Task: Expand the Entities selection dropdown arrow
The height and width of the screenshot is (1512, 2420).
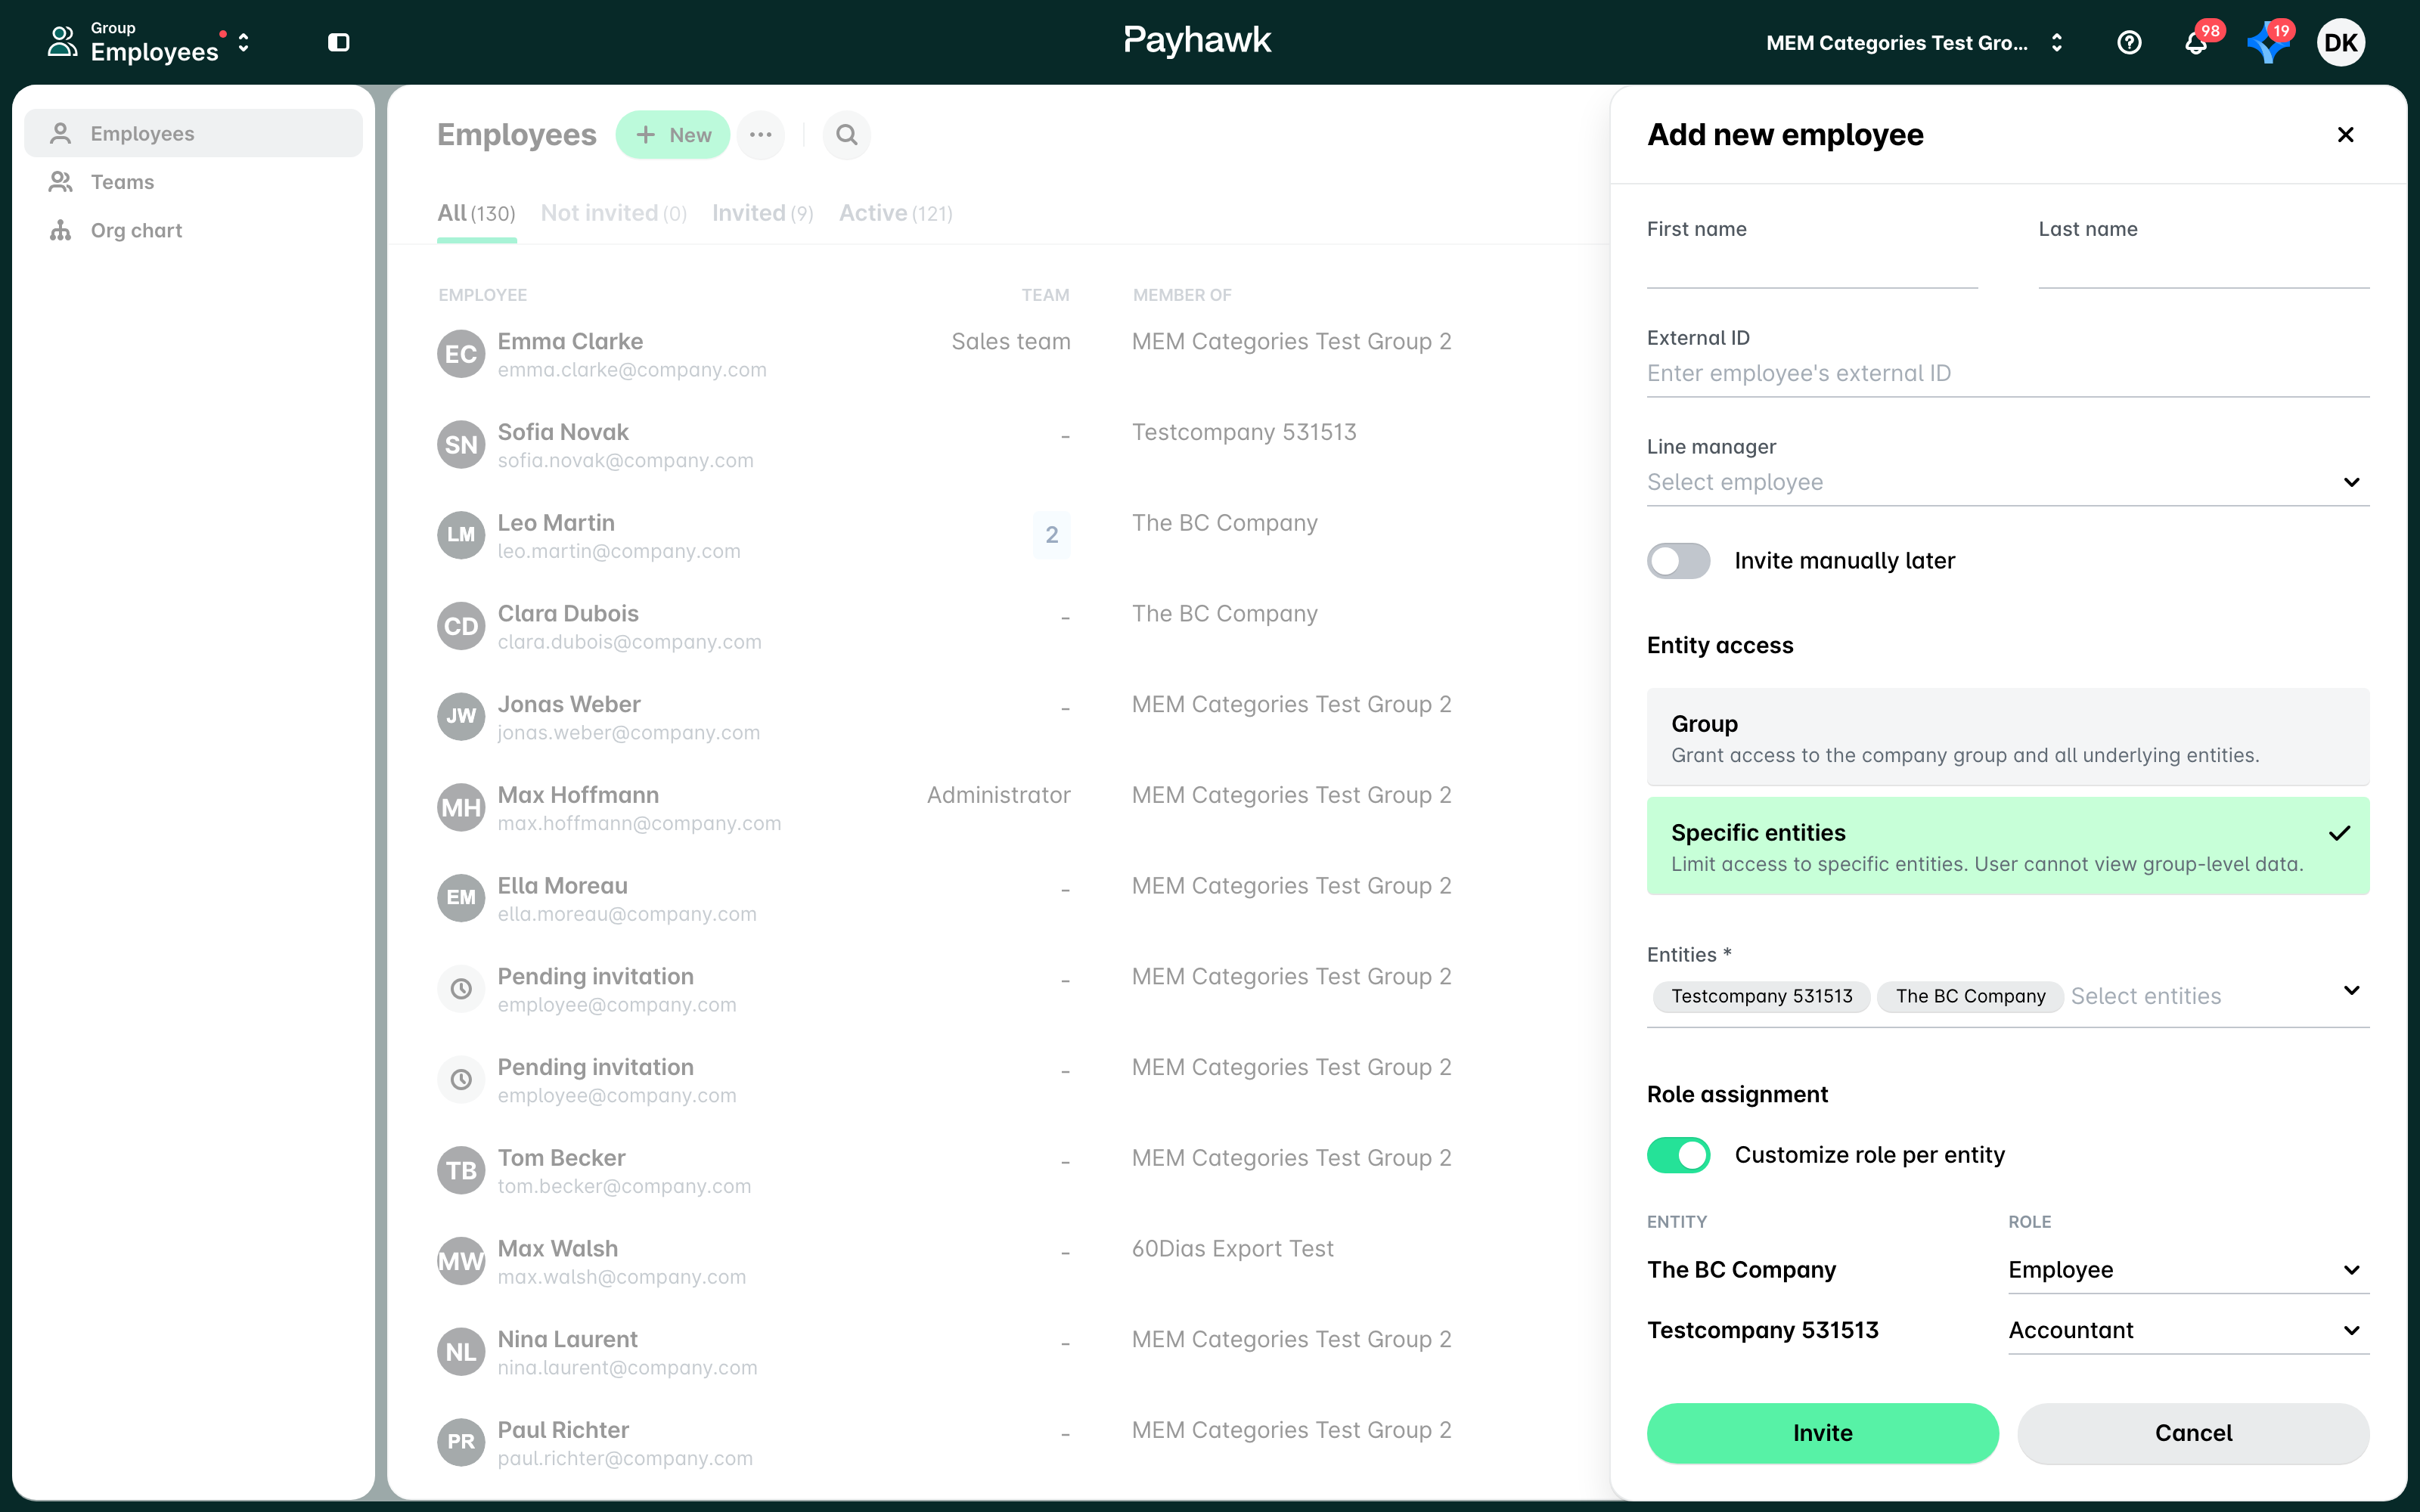Action: click(x=2352, y=990)
